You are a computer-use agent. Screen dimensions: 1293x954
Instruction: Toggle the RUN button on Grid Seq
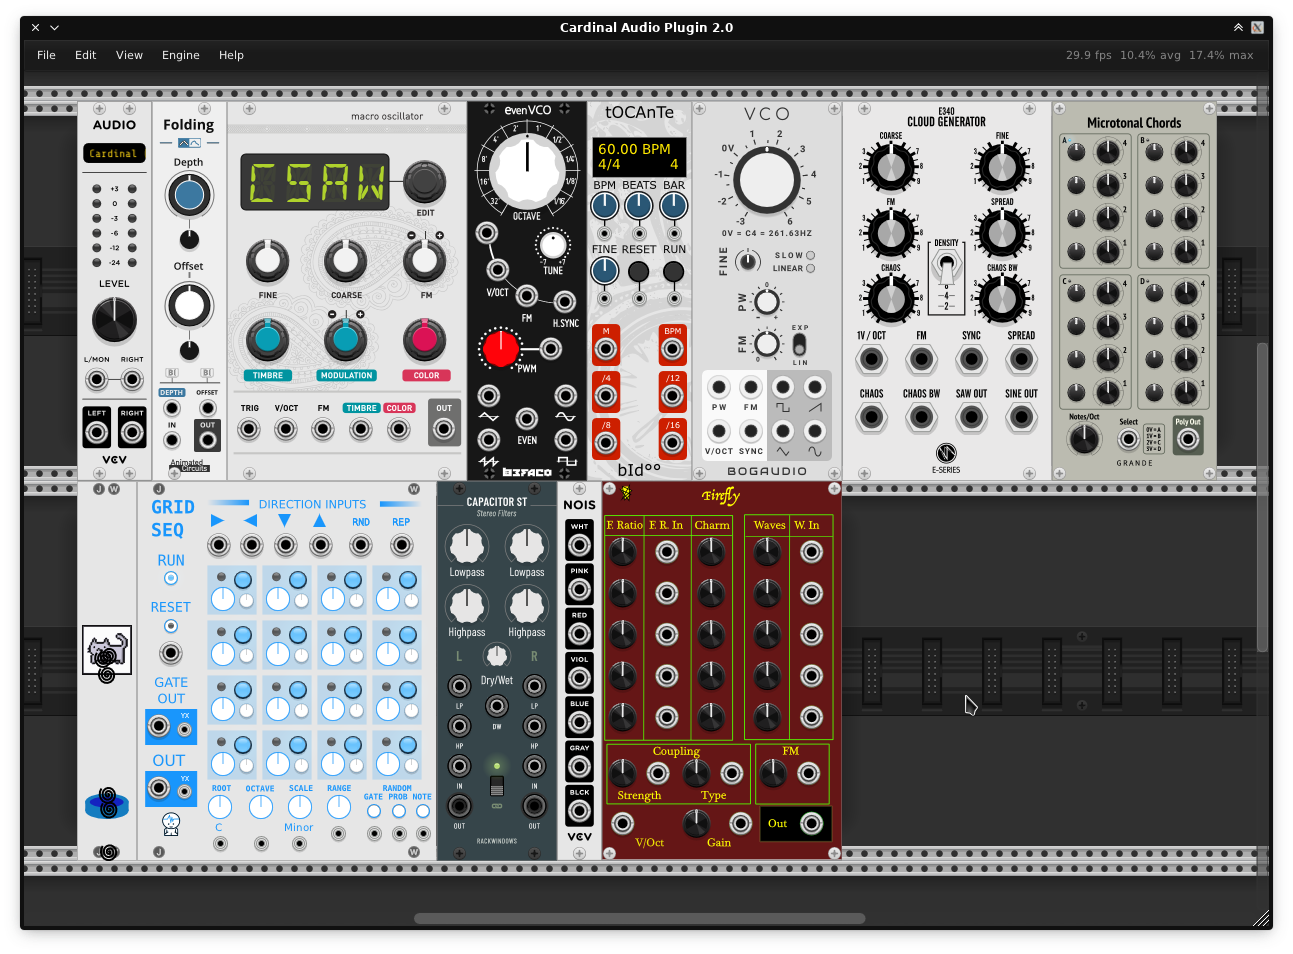[x=171, y=578]
